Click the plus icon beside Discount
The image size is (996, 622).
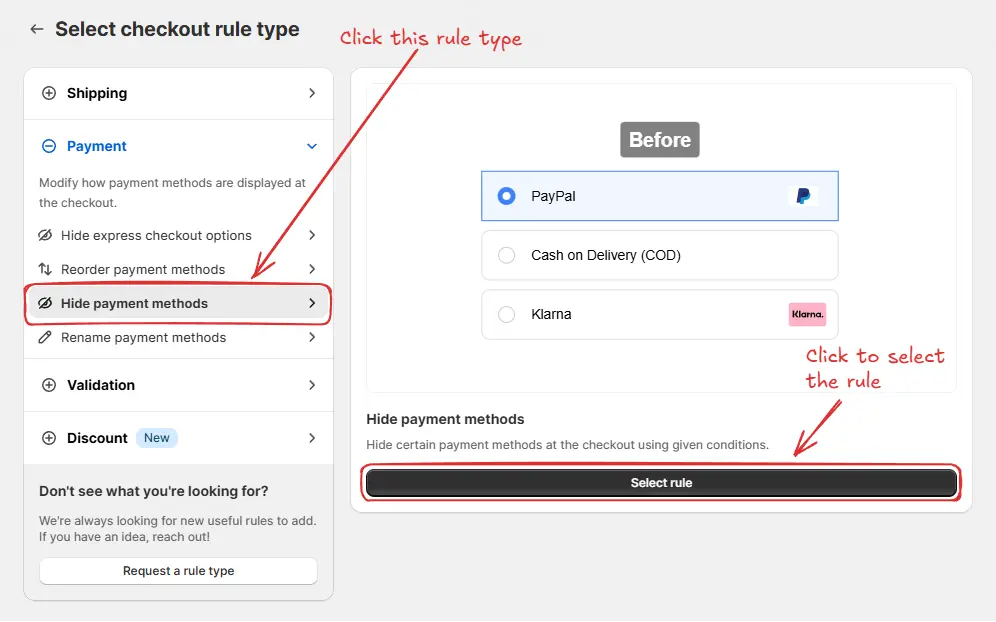tap(47, 438)
